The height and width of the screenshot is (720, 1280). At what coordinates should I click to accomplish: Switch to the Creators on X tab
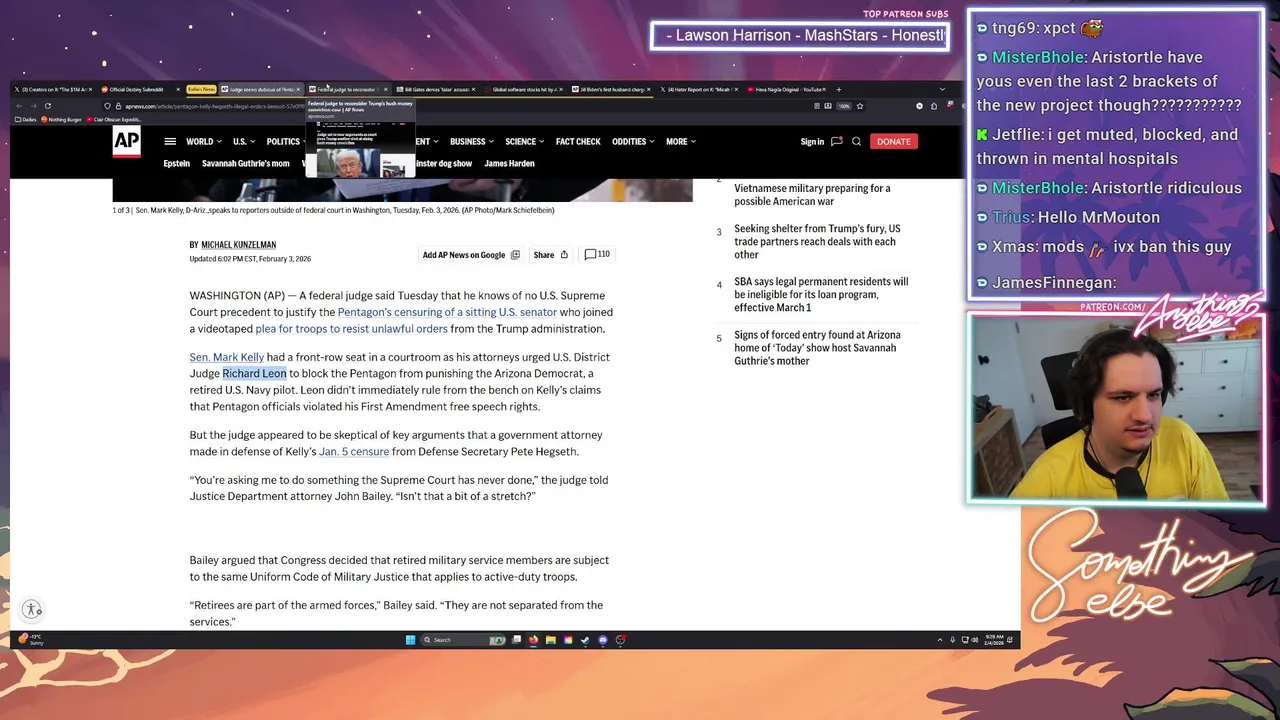pos(52,90)
